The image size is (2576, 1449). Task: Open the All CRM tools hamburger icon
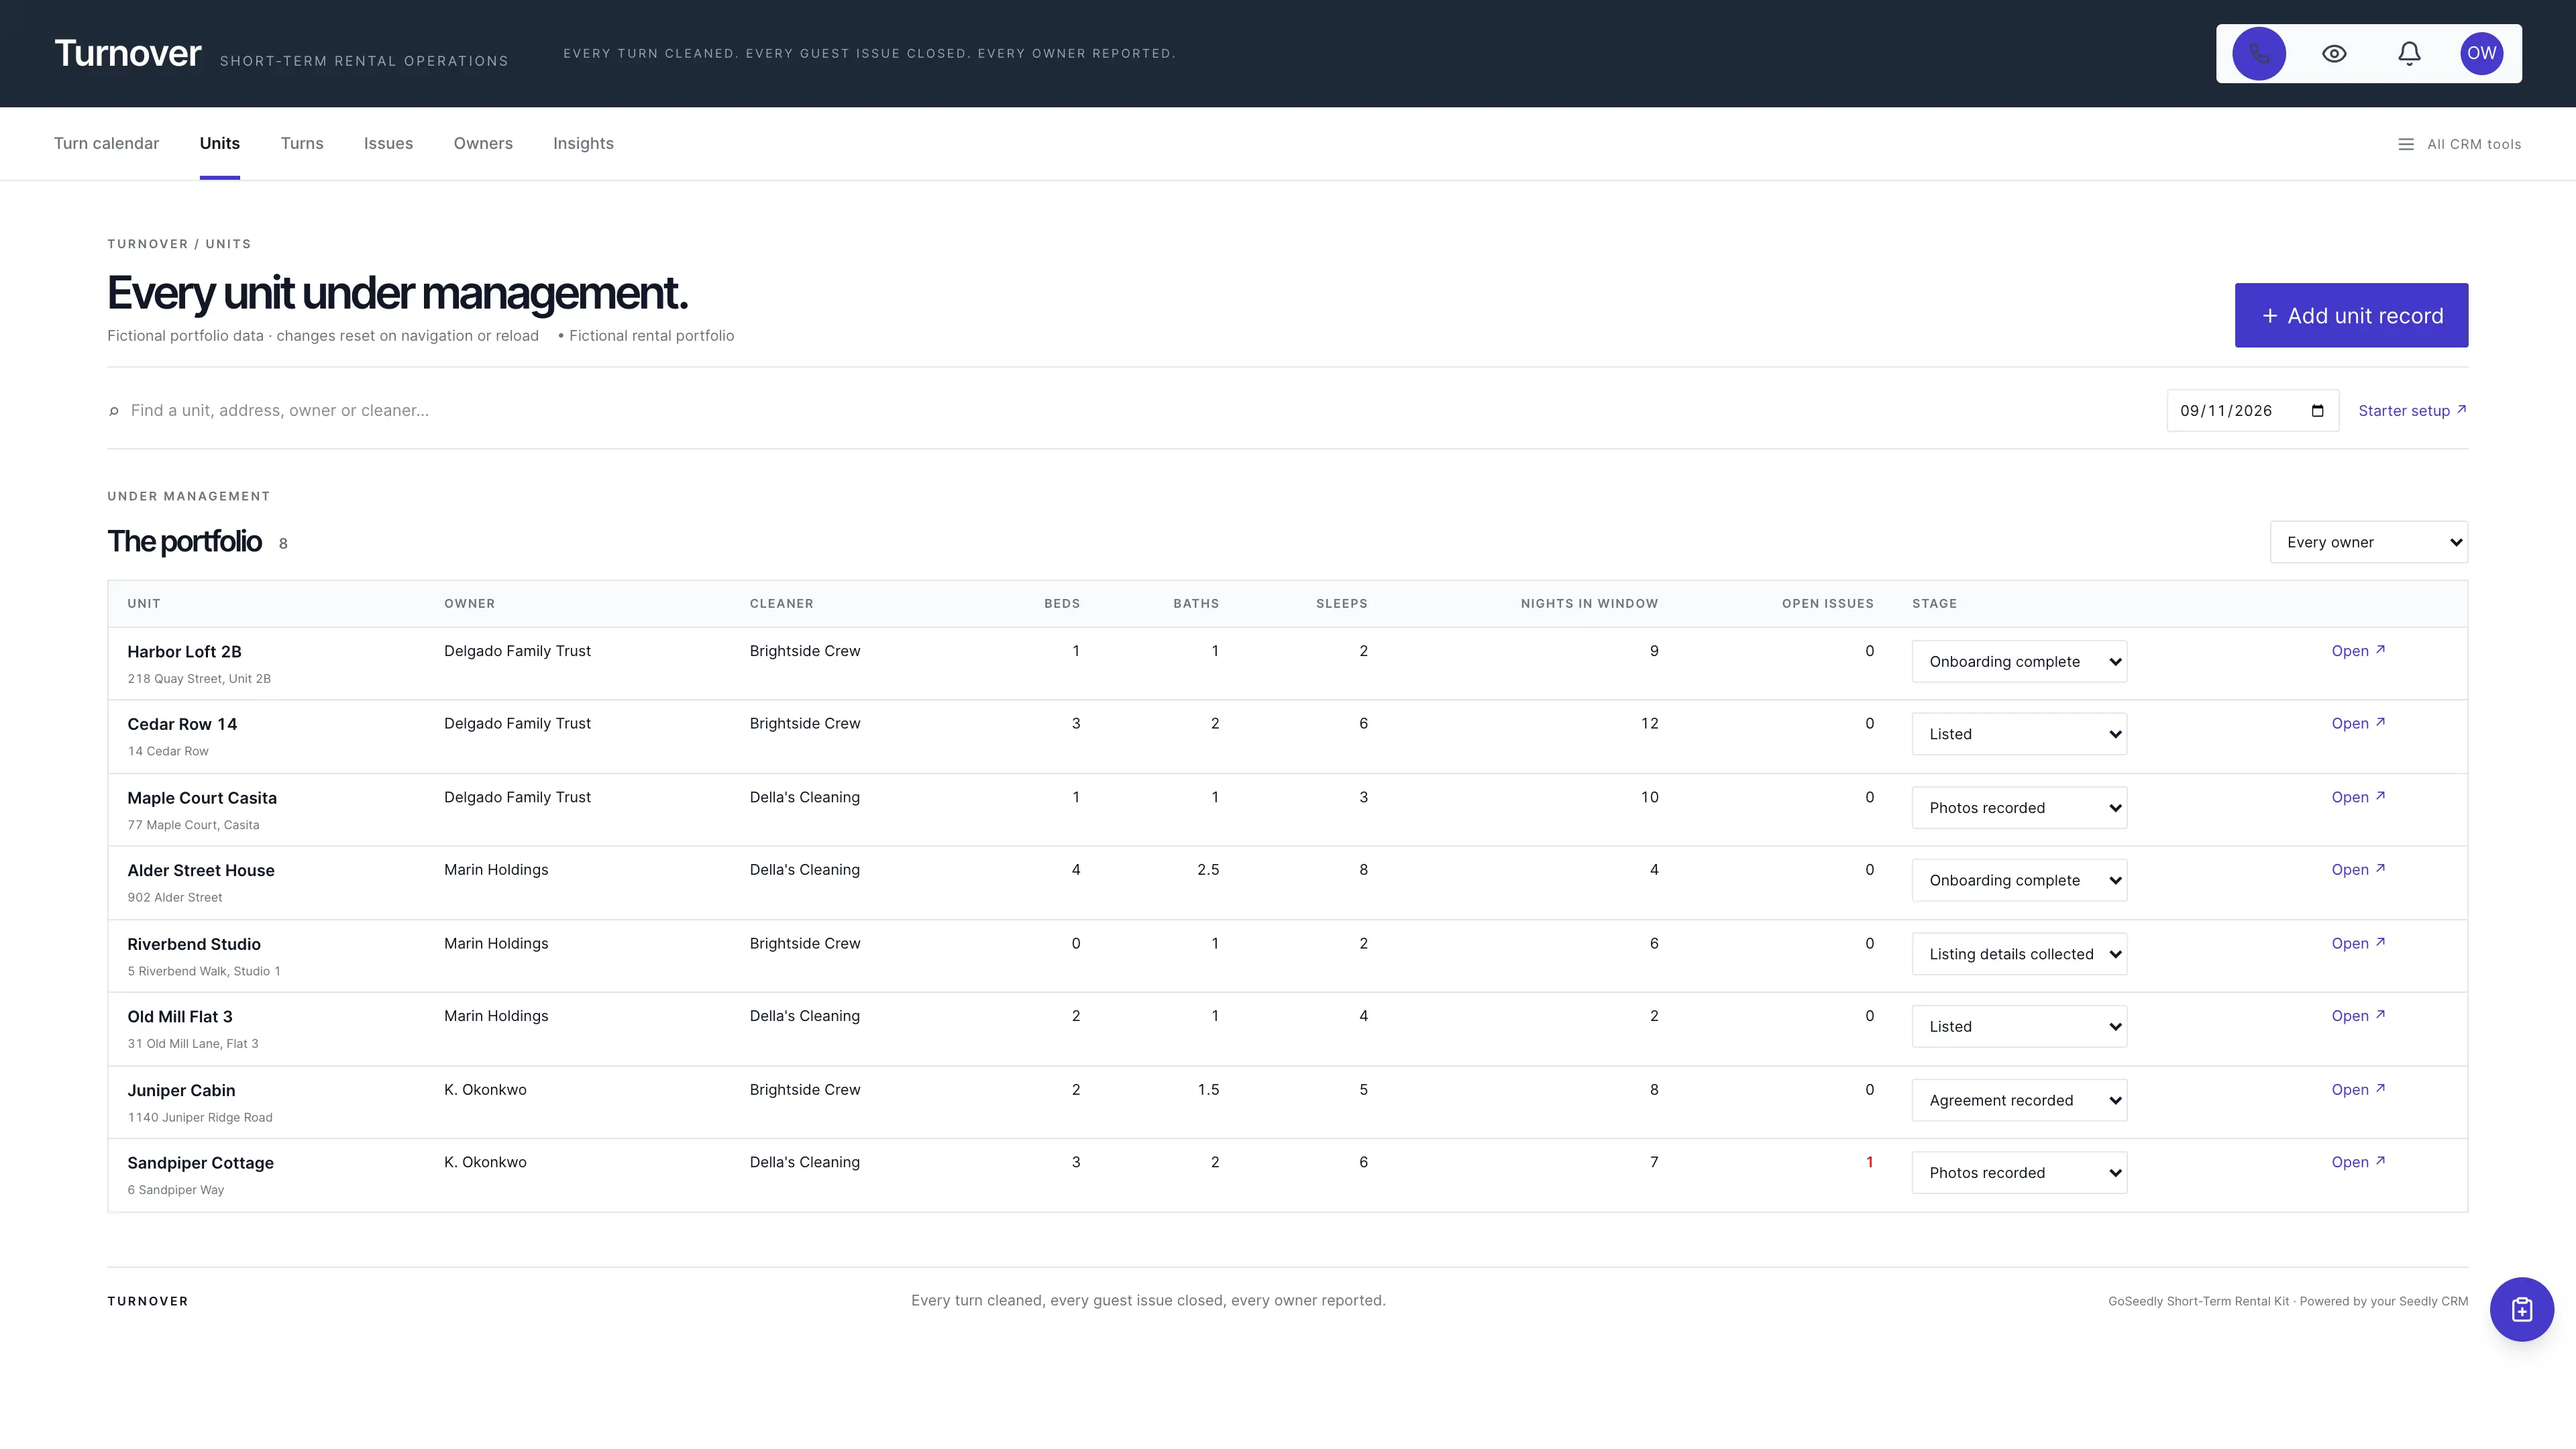[x=2406, y=144]
